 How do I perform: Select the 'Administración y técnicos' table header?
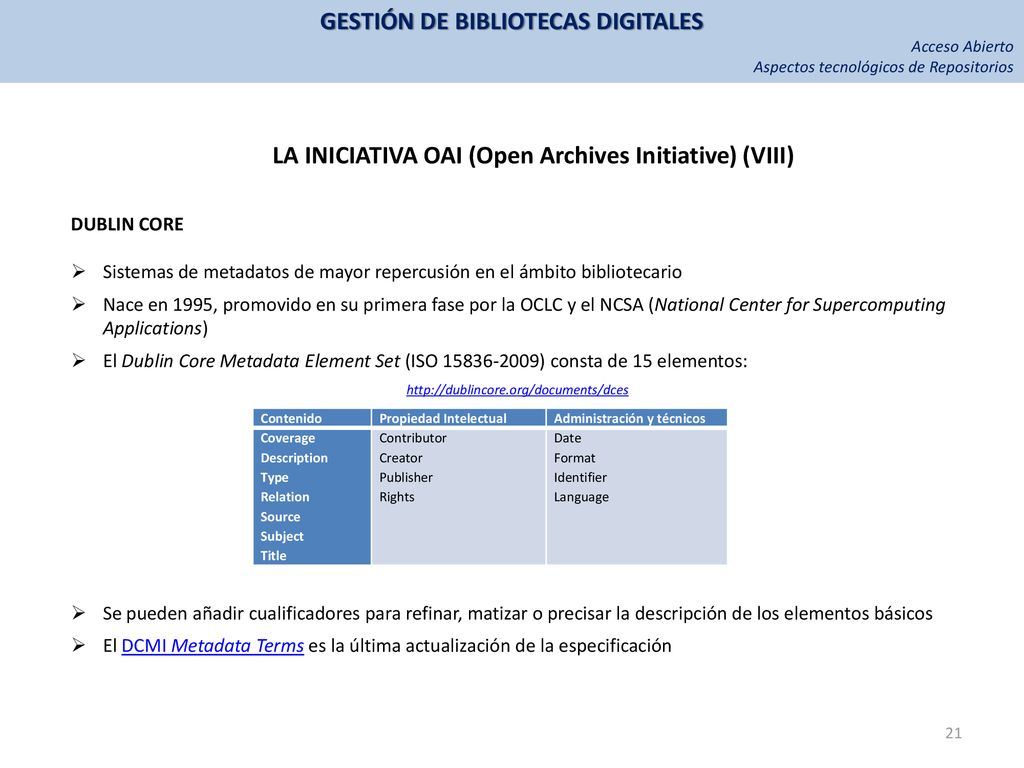tap(630, 419)
